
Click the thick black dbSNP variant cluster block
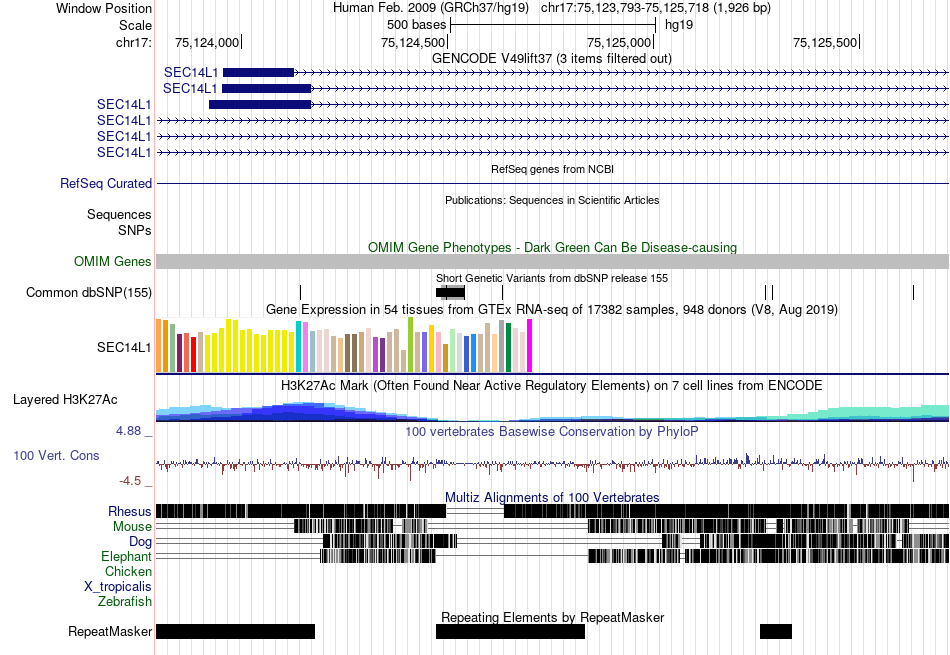pos(451,293)
